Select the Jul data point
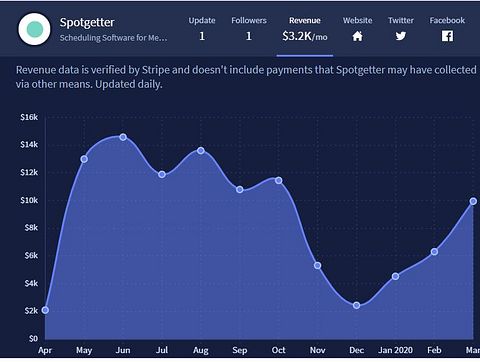Image resolution: width=480 pixels, height=362 pixels. point(162,174)
